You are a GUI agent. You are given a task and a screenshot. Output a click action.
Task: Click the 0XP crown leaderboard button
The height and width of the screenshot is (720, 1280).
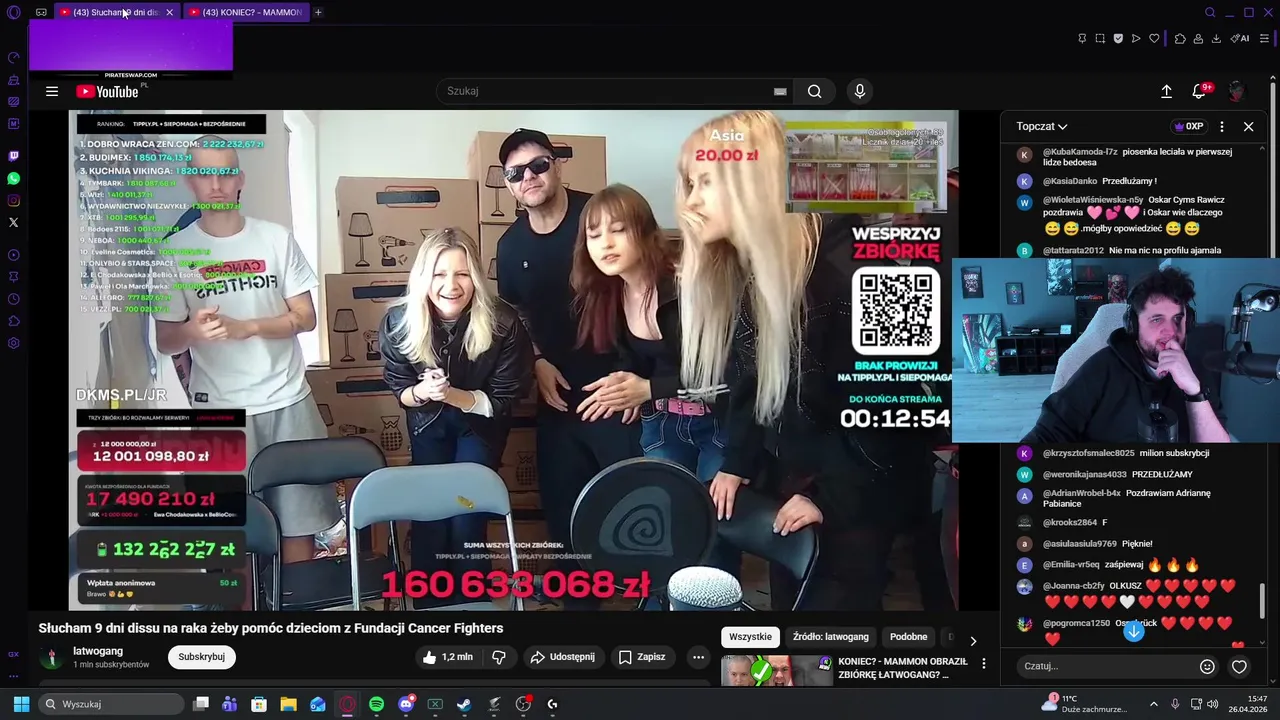tap(1189, 127)
